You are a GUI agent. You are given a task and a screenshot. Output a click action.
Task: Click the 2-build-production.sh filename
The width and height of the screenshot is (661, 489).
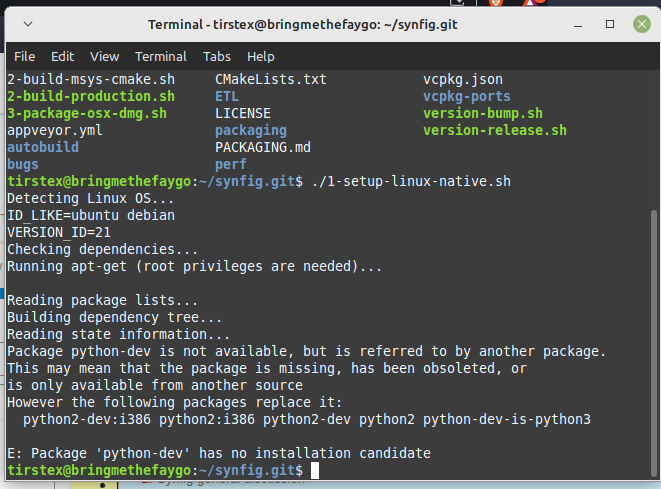[x=90, y=96]
